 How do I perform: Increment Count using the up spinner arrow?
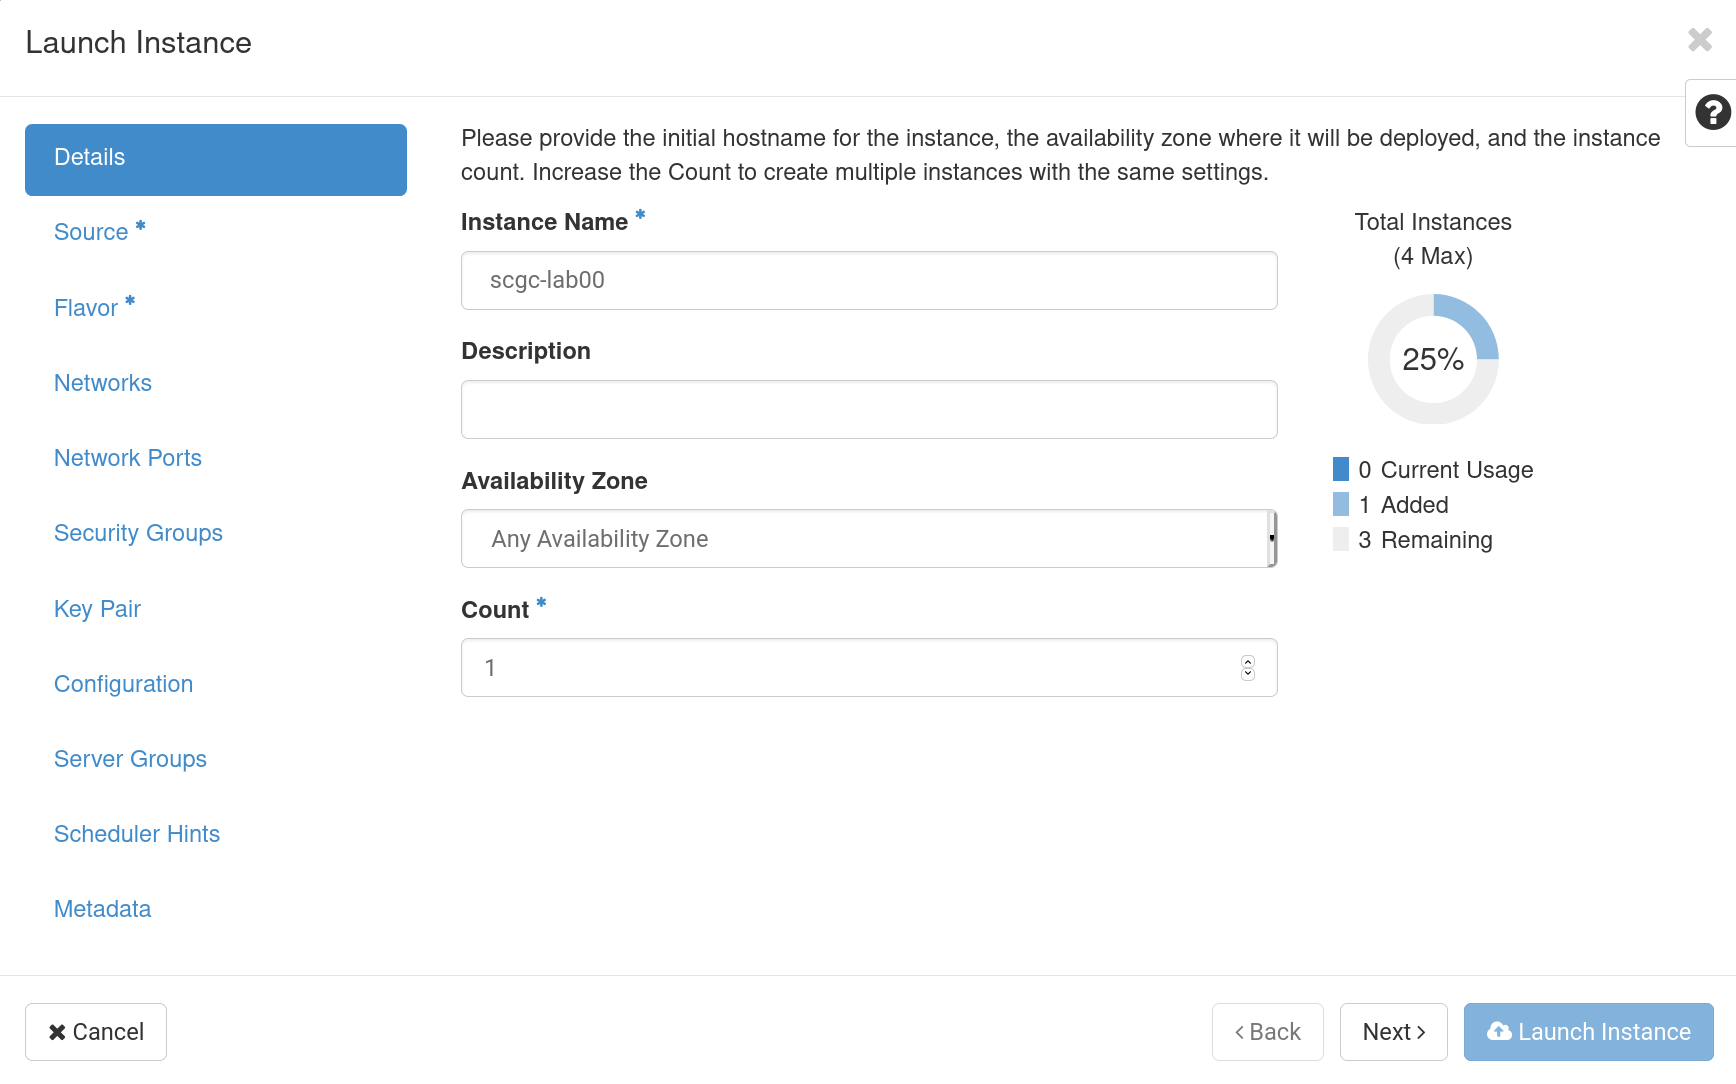tap(1247, 661)
